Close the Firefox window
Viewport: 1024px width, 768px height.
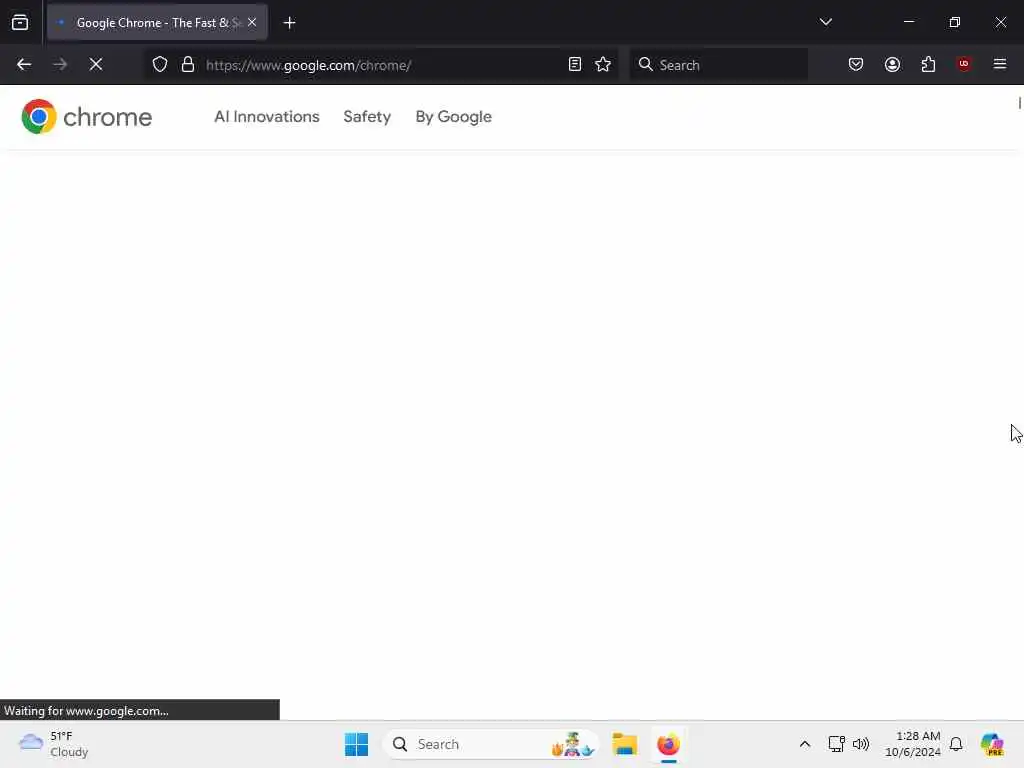tap(1000, 22)
